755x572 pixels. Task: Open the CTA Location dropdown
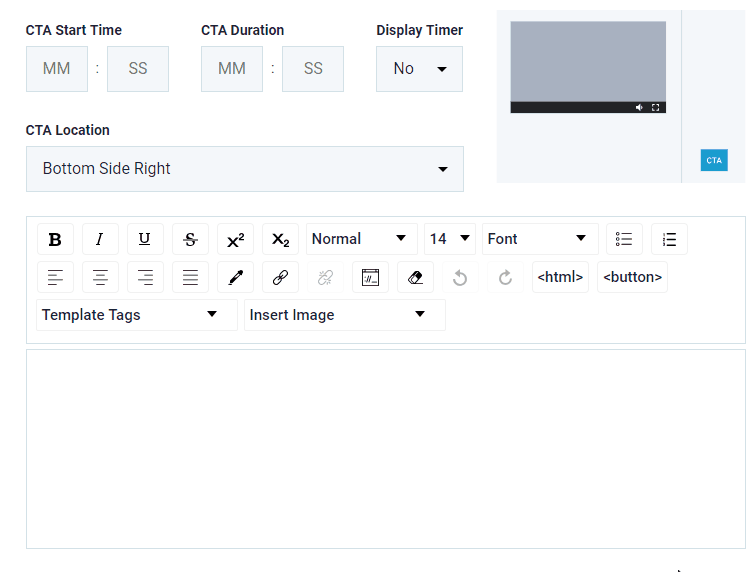click(245, 169)
